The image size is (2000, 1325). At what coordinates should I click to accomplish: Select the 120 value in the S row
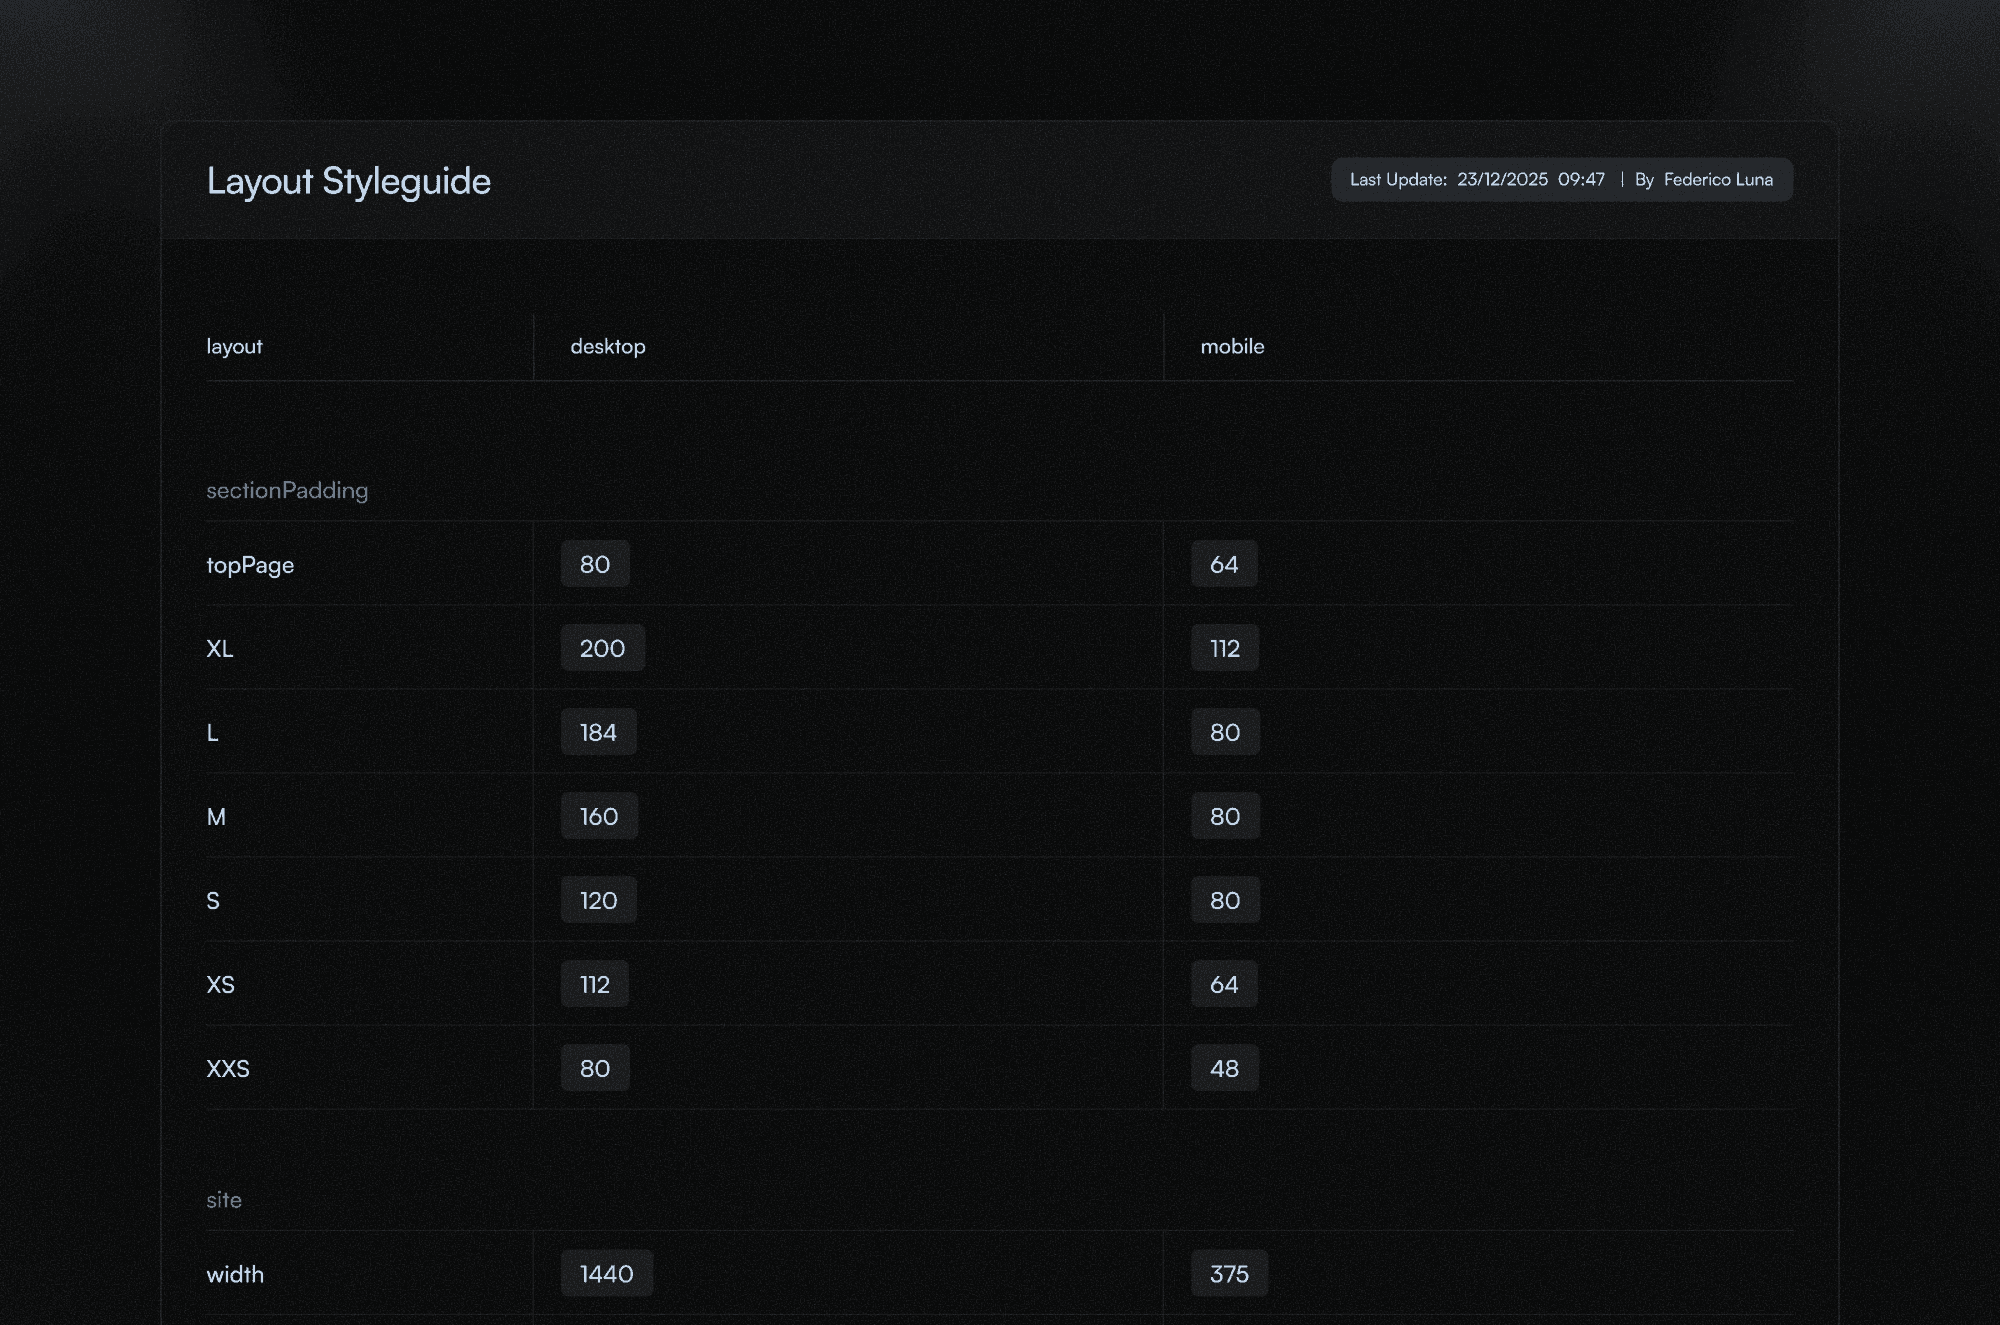coord(597,900)
